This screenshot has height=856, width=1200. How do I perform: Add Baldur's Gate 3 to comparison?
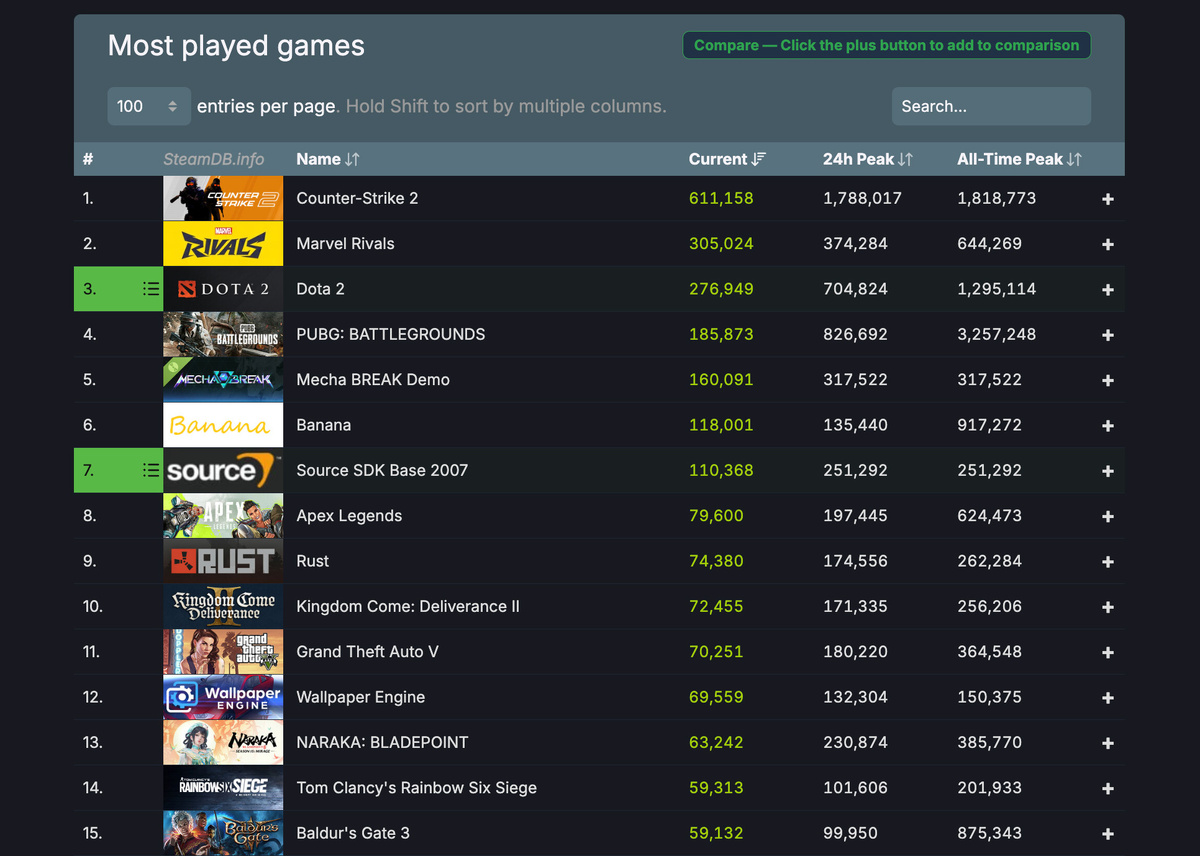pos(1107,834)
